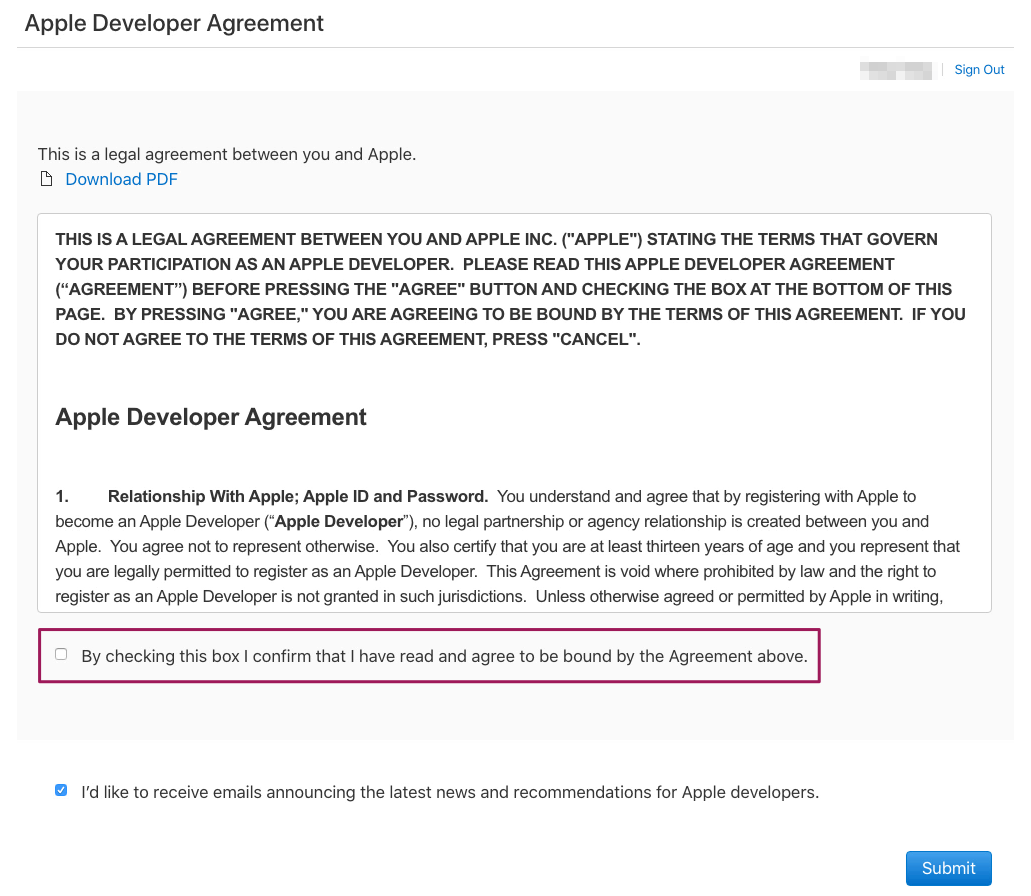Check the box confirming agreement was read
Screen dimensions: 1031x896
tap(61, 654)
